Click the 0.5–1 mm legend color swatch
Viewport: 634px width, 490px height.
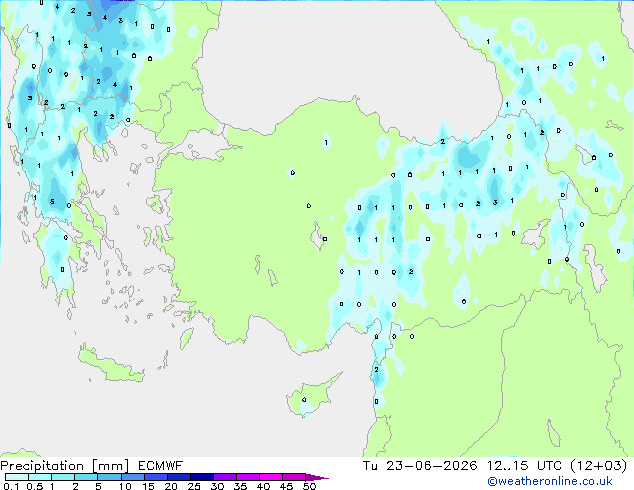tap(40, 477)
